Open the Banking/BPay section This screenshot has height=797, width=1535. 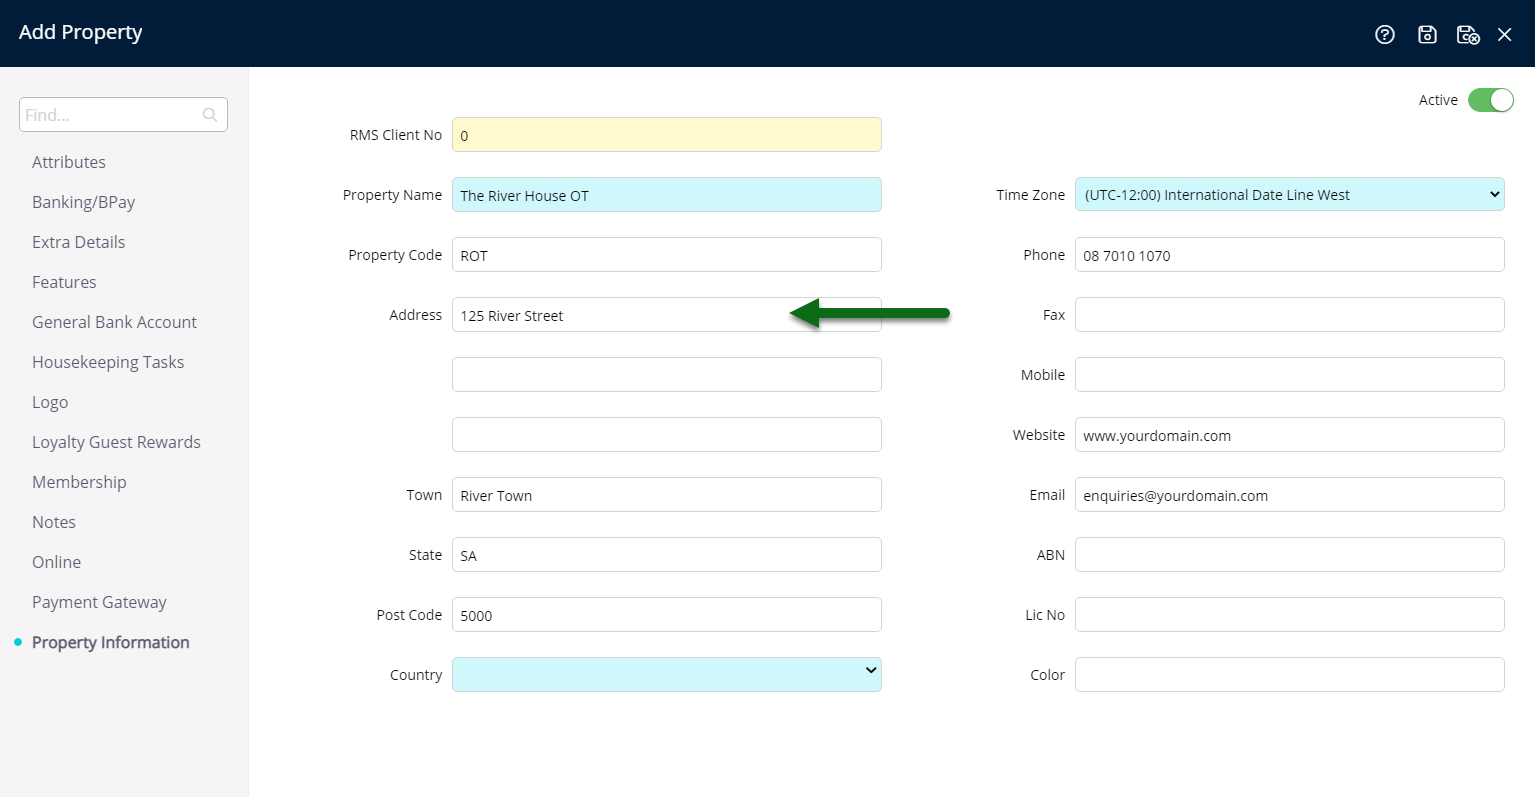[x=83, y=201]
